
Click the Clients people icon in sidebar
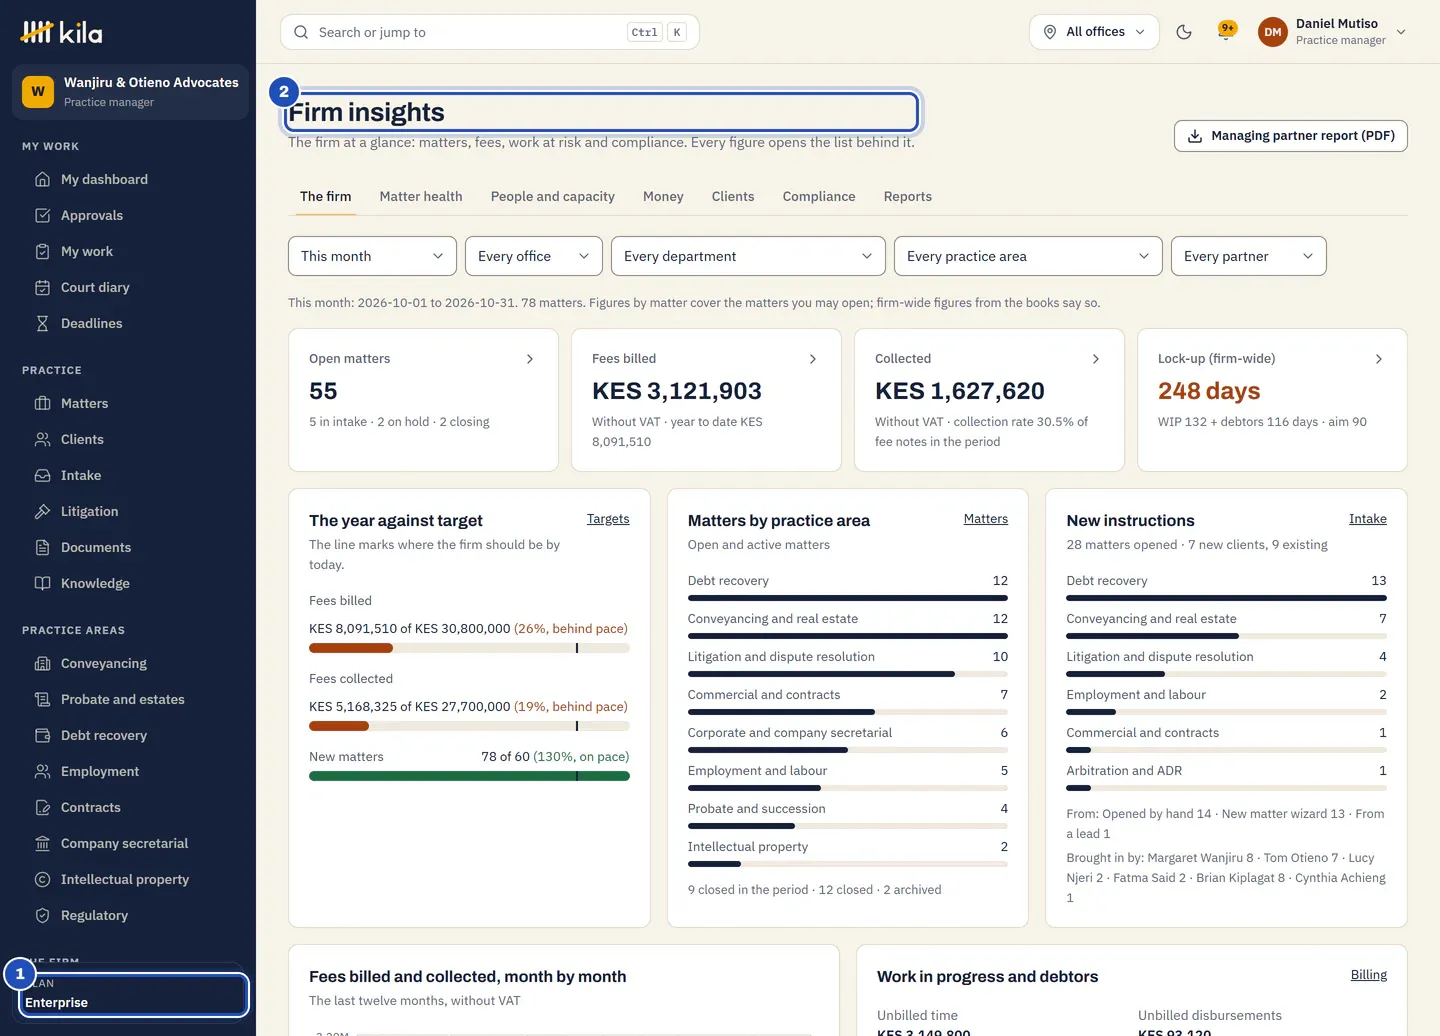coord(42,439)
